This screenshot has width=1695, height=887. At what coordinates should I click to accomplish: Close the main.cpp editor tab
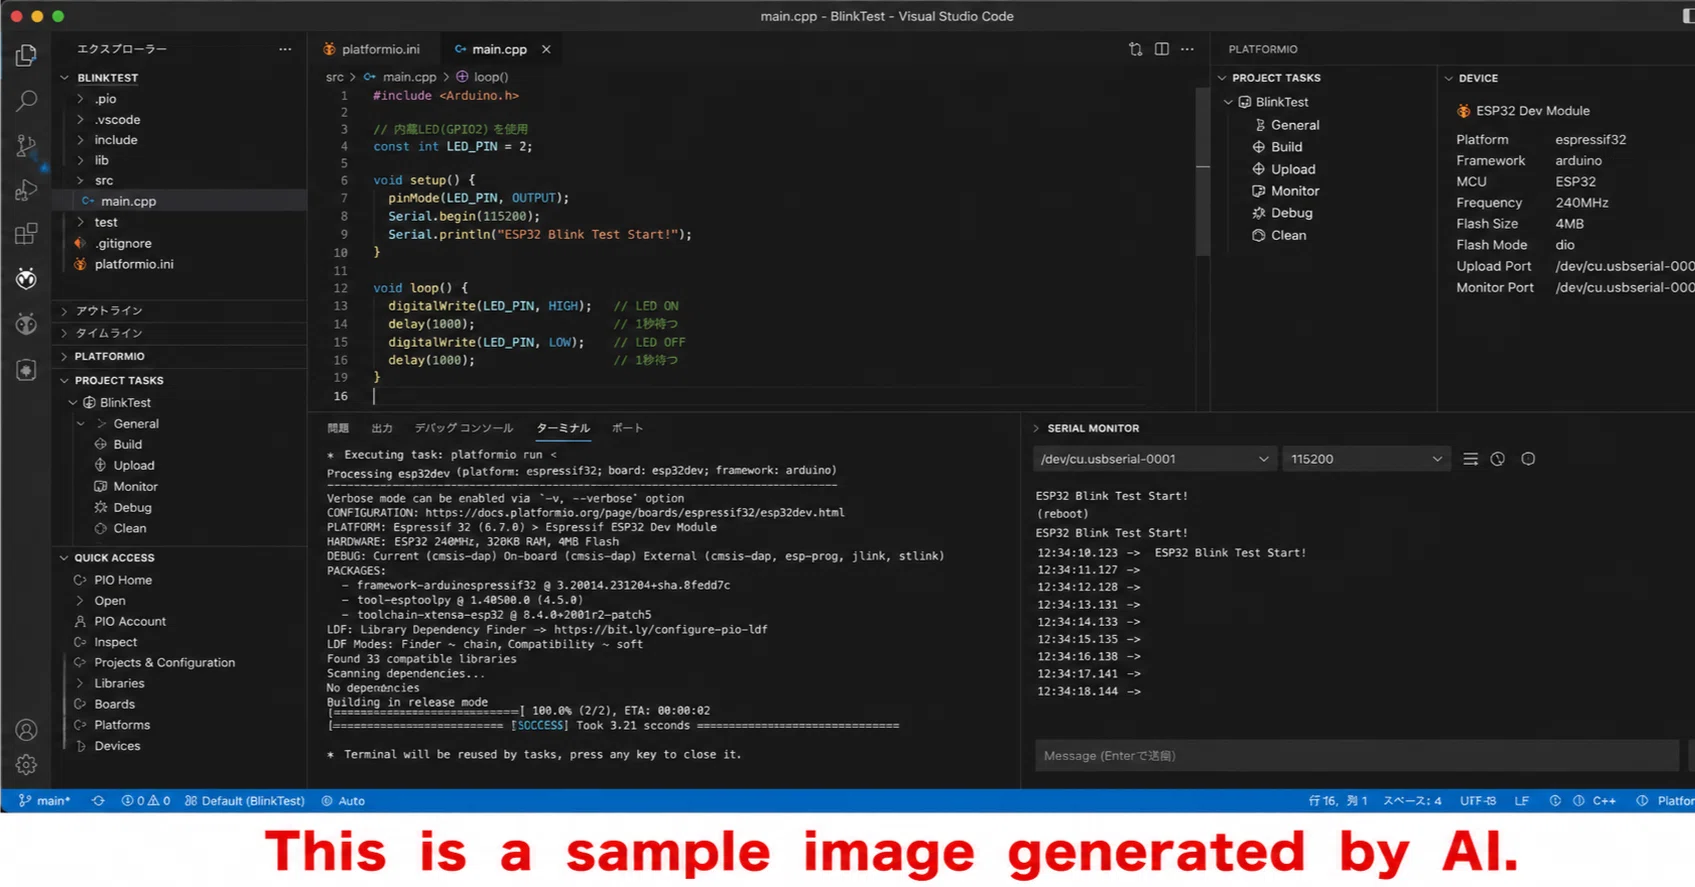click(x=546, y=49)
